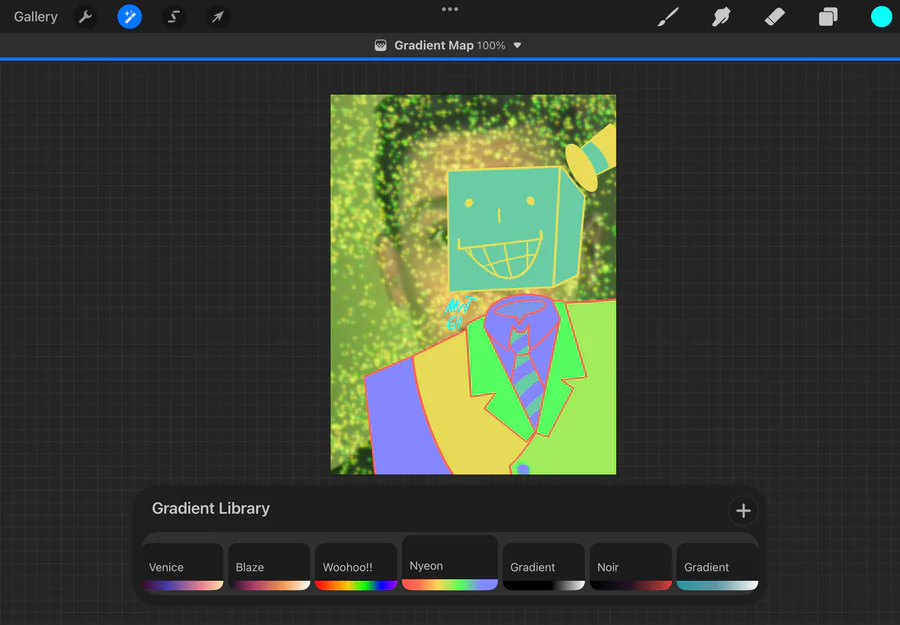Choose the black-to-white Gradient preset

[x=544, y=566]
